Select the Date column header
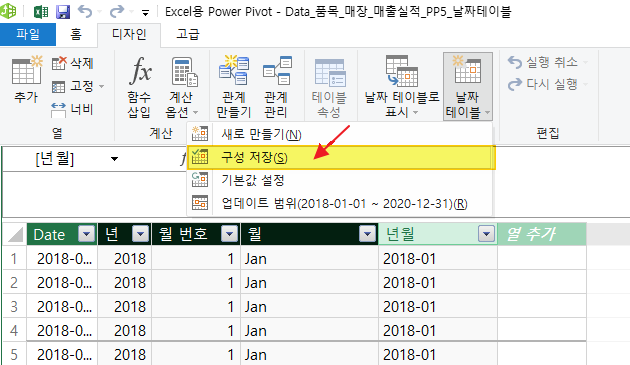Viewport: 630px width, 365px height. pos(62,234)
